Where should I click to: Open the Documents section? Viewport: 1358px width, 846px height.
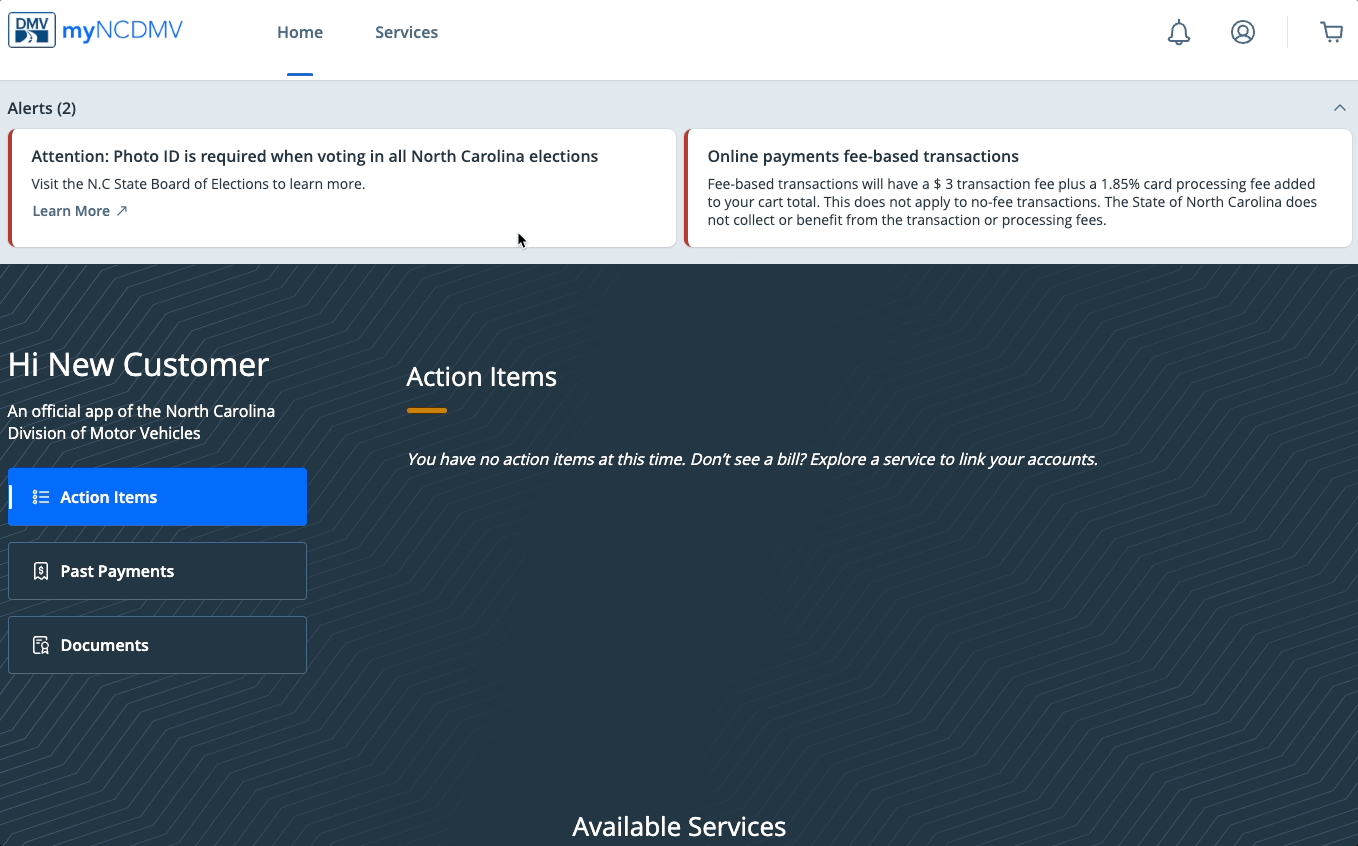[x=157, y=645]
